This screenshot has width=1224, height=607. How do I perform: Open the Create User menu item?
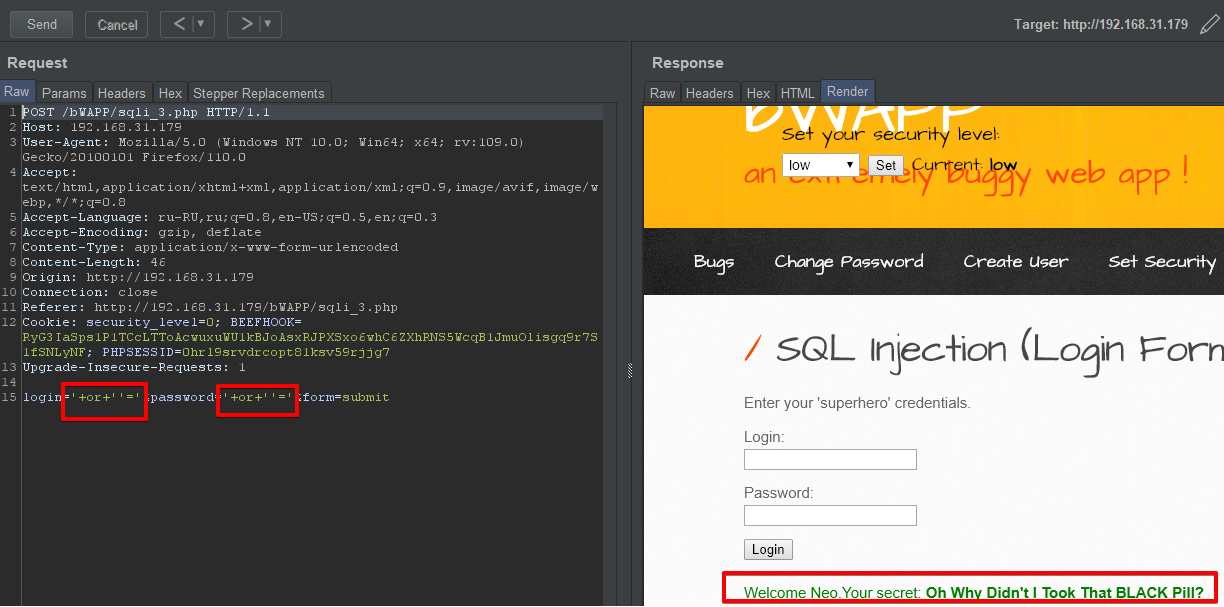[1016, 262]
